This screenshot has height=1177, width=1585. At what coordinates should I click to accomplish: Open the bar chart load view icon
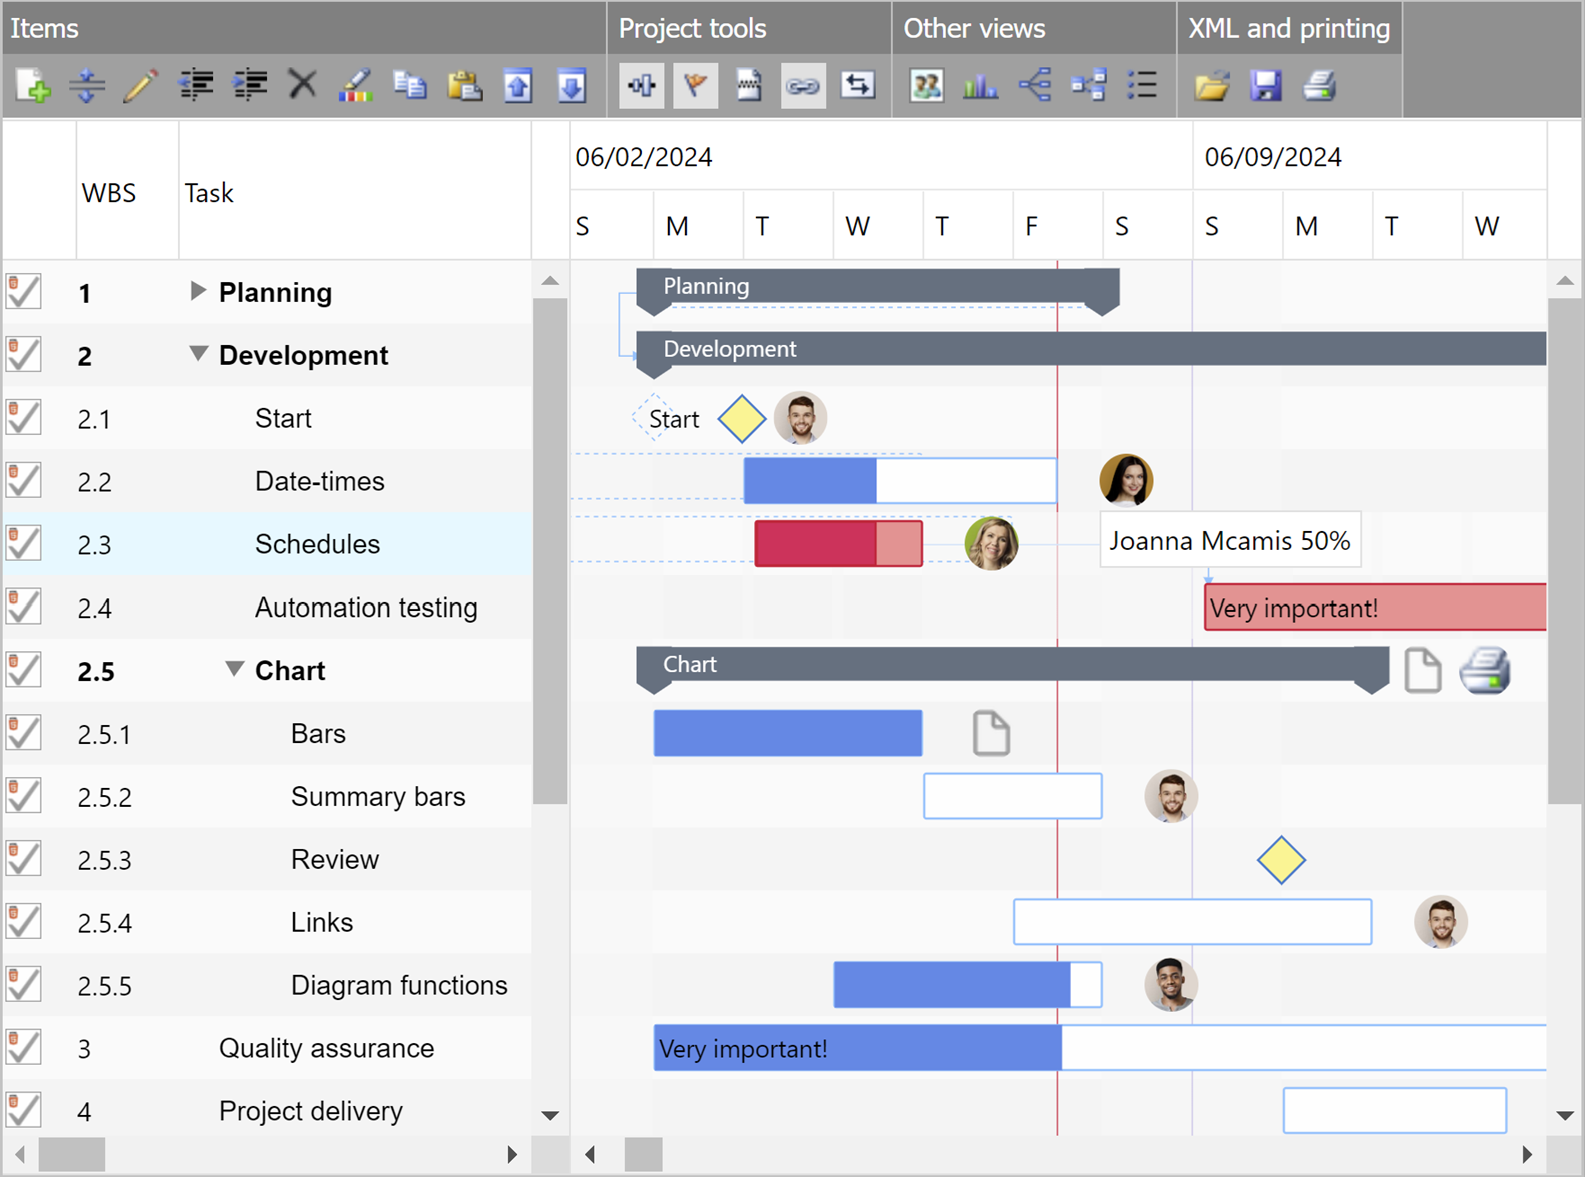point(980,86)
